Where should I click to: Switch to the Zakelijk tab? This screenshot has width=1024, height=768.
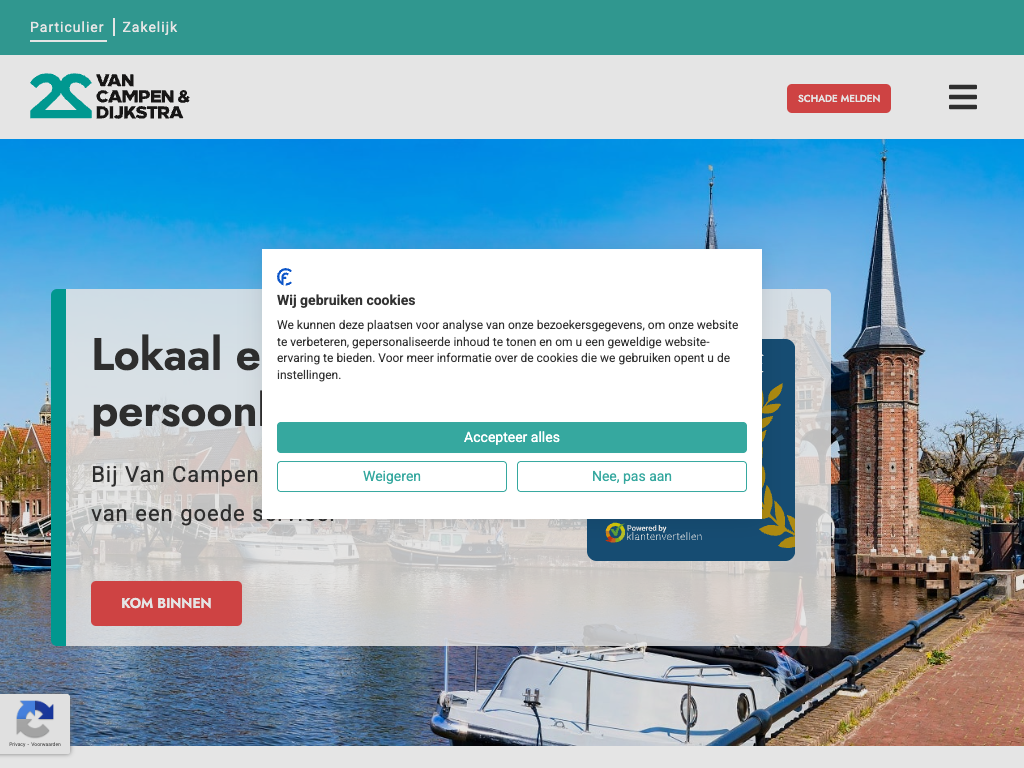150,27
